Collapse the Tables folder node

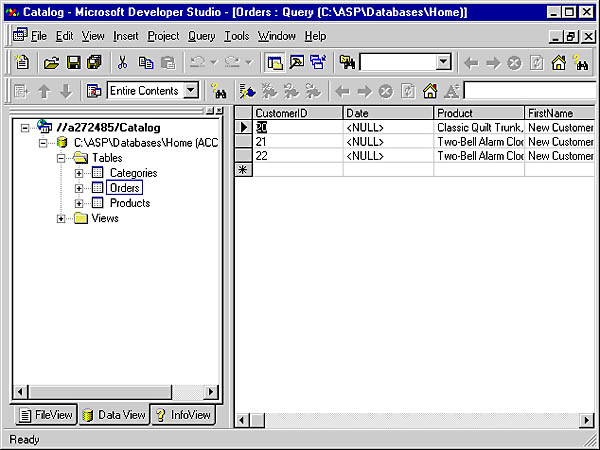click(61, 158)
